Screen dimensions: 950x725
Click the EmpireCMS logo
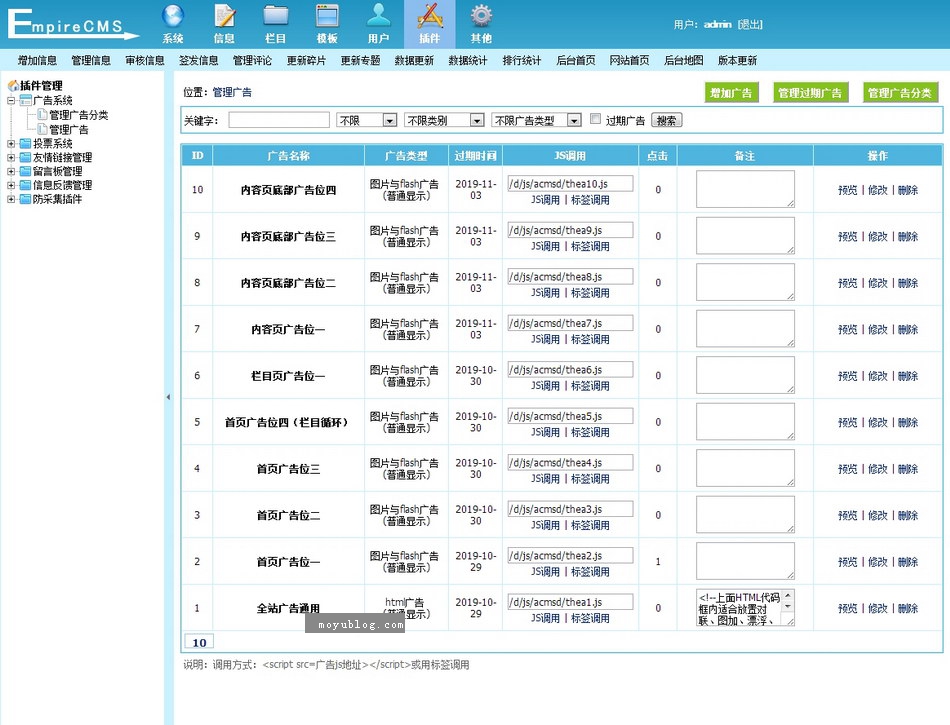[x=73, y=24]
